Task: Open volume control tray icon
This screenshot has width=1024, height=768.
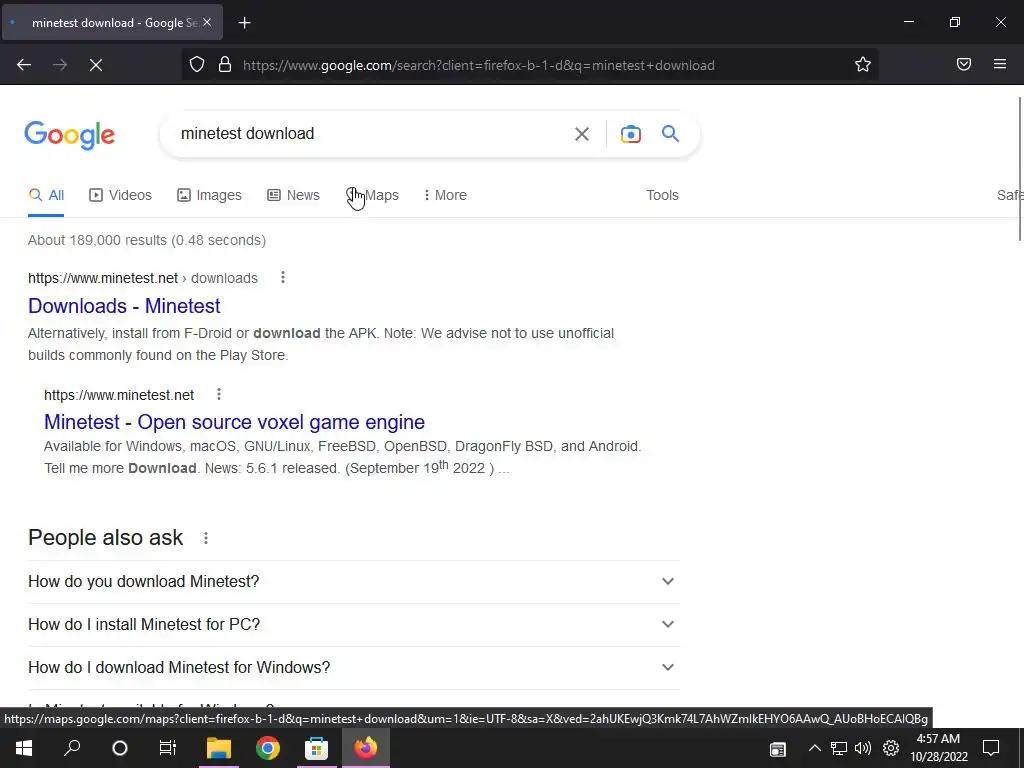Action: point(863,748)
